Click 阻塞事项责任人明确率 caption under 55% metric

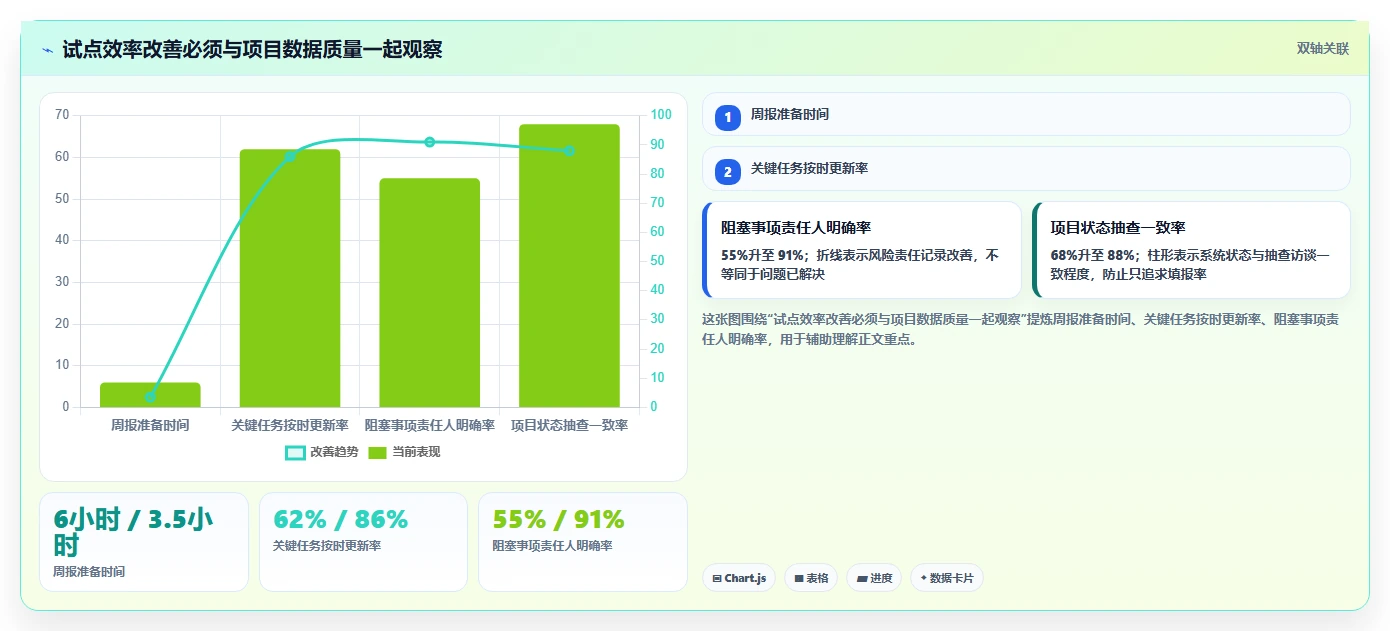click(x=553, y=546)
